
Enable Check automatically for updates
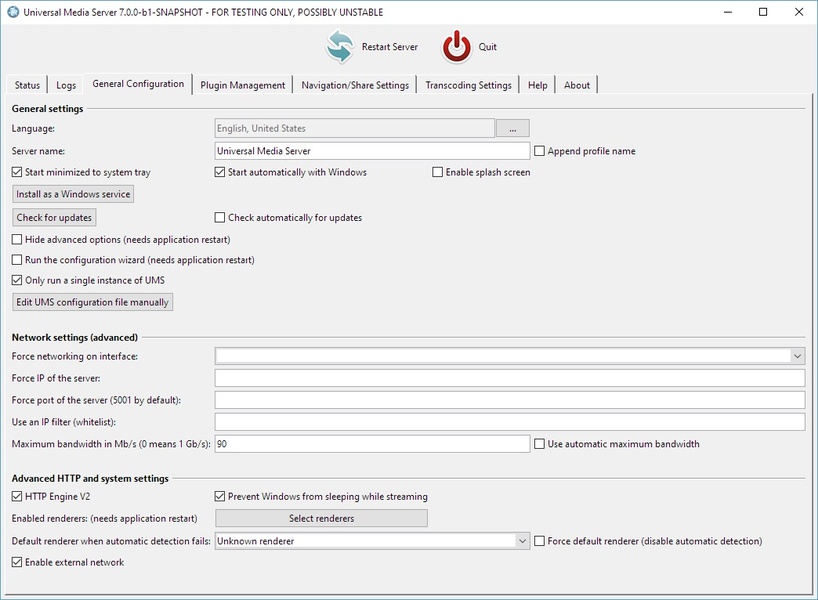(x=221, y=217)
